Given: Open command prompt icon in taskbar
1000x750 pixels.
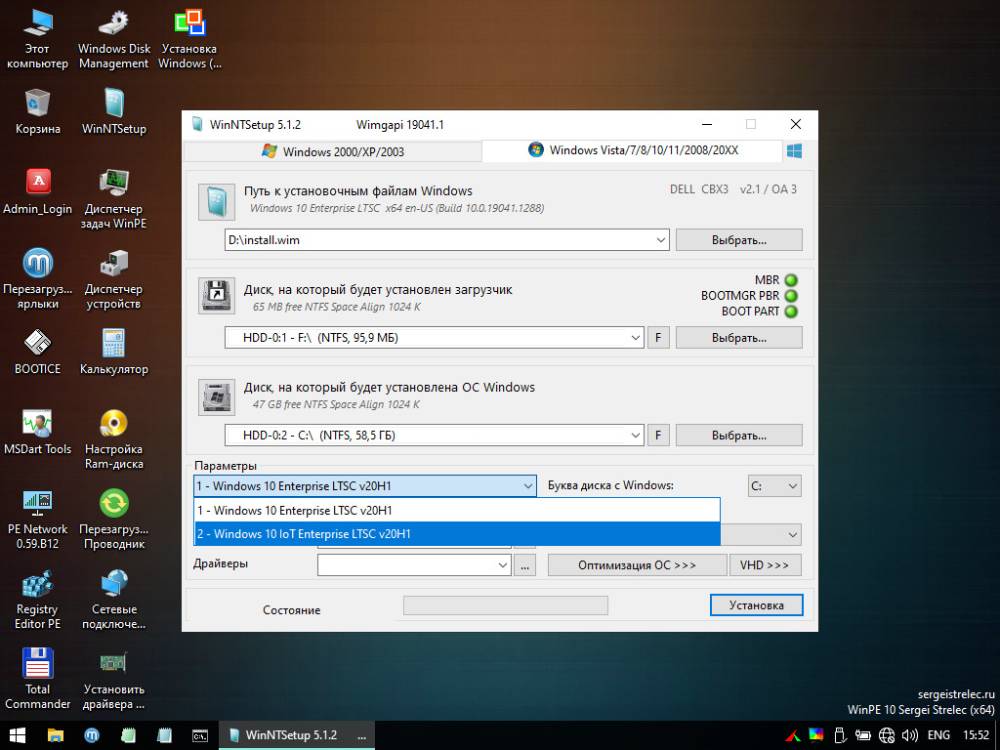Looking at the screenshot, I should click(200, 735).
